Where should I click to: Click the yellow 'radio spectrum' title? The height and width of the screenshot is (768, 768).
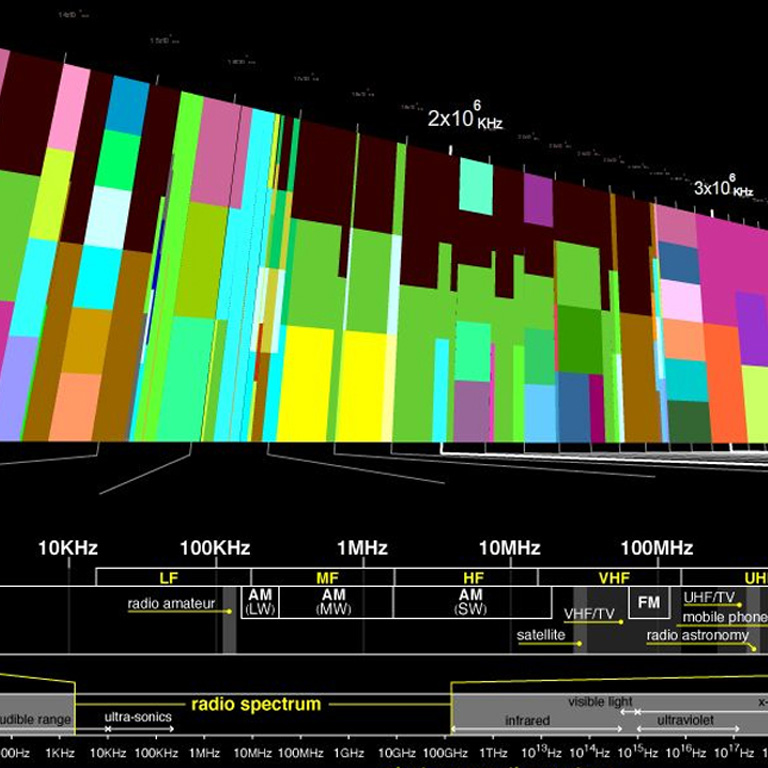coord(256,704)
